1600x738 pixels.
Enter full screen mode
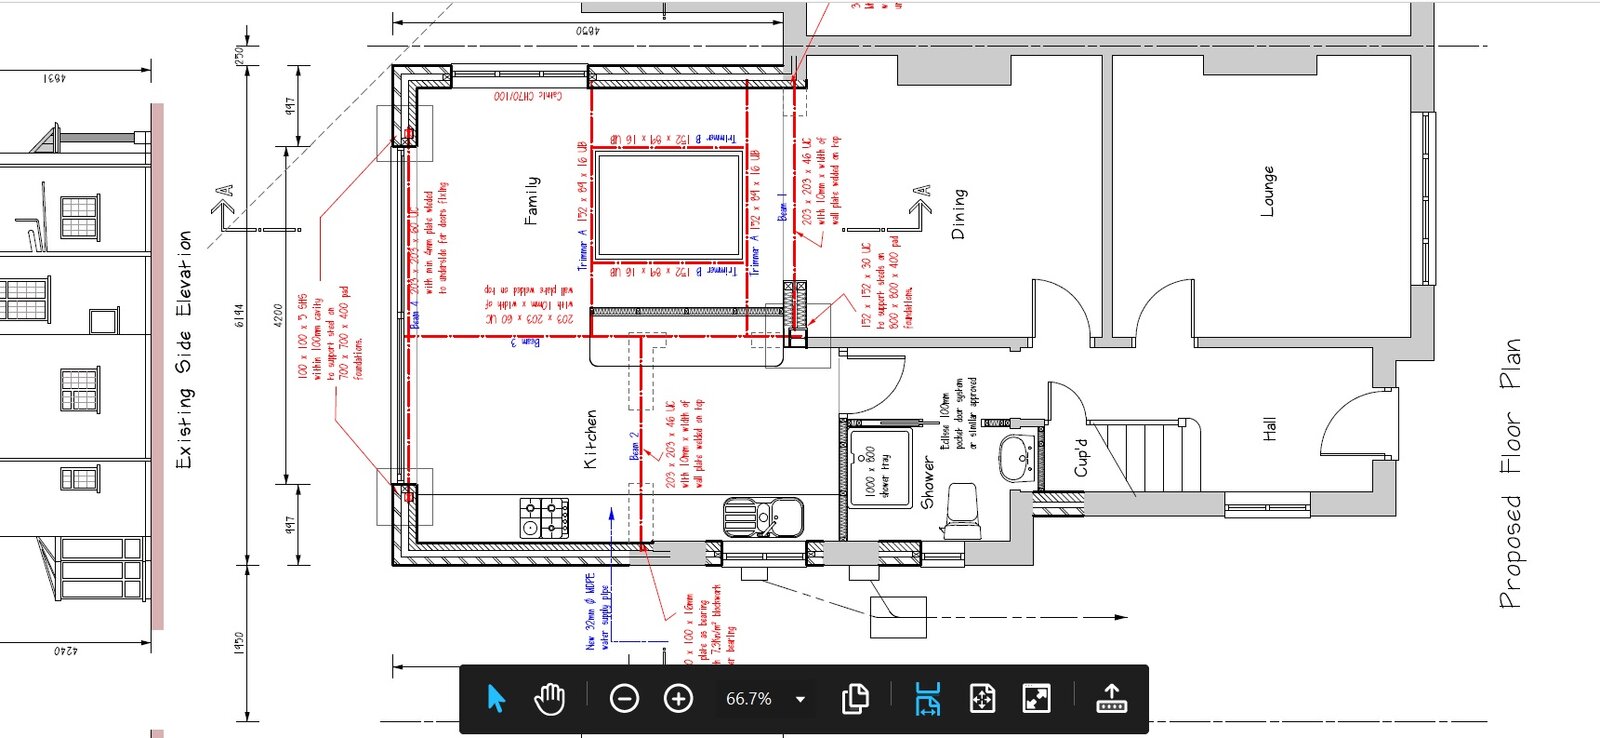(x=1036, y=698)
